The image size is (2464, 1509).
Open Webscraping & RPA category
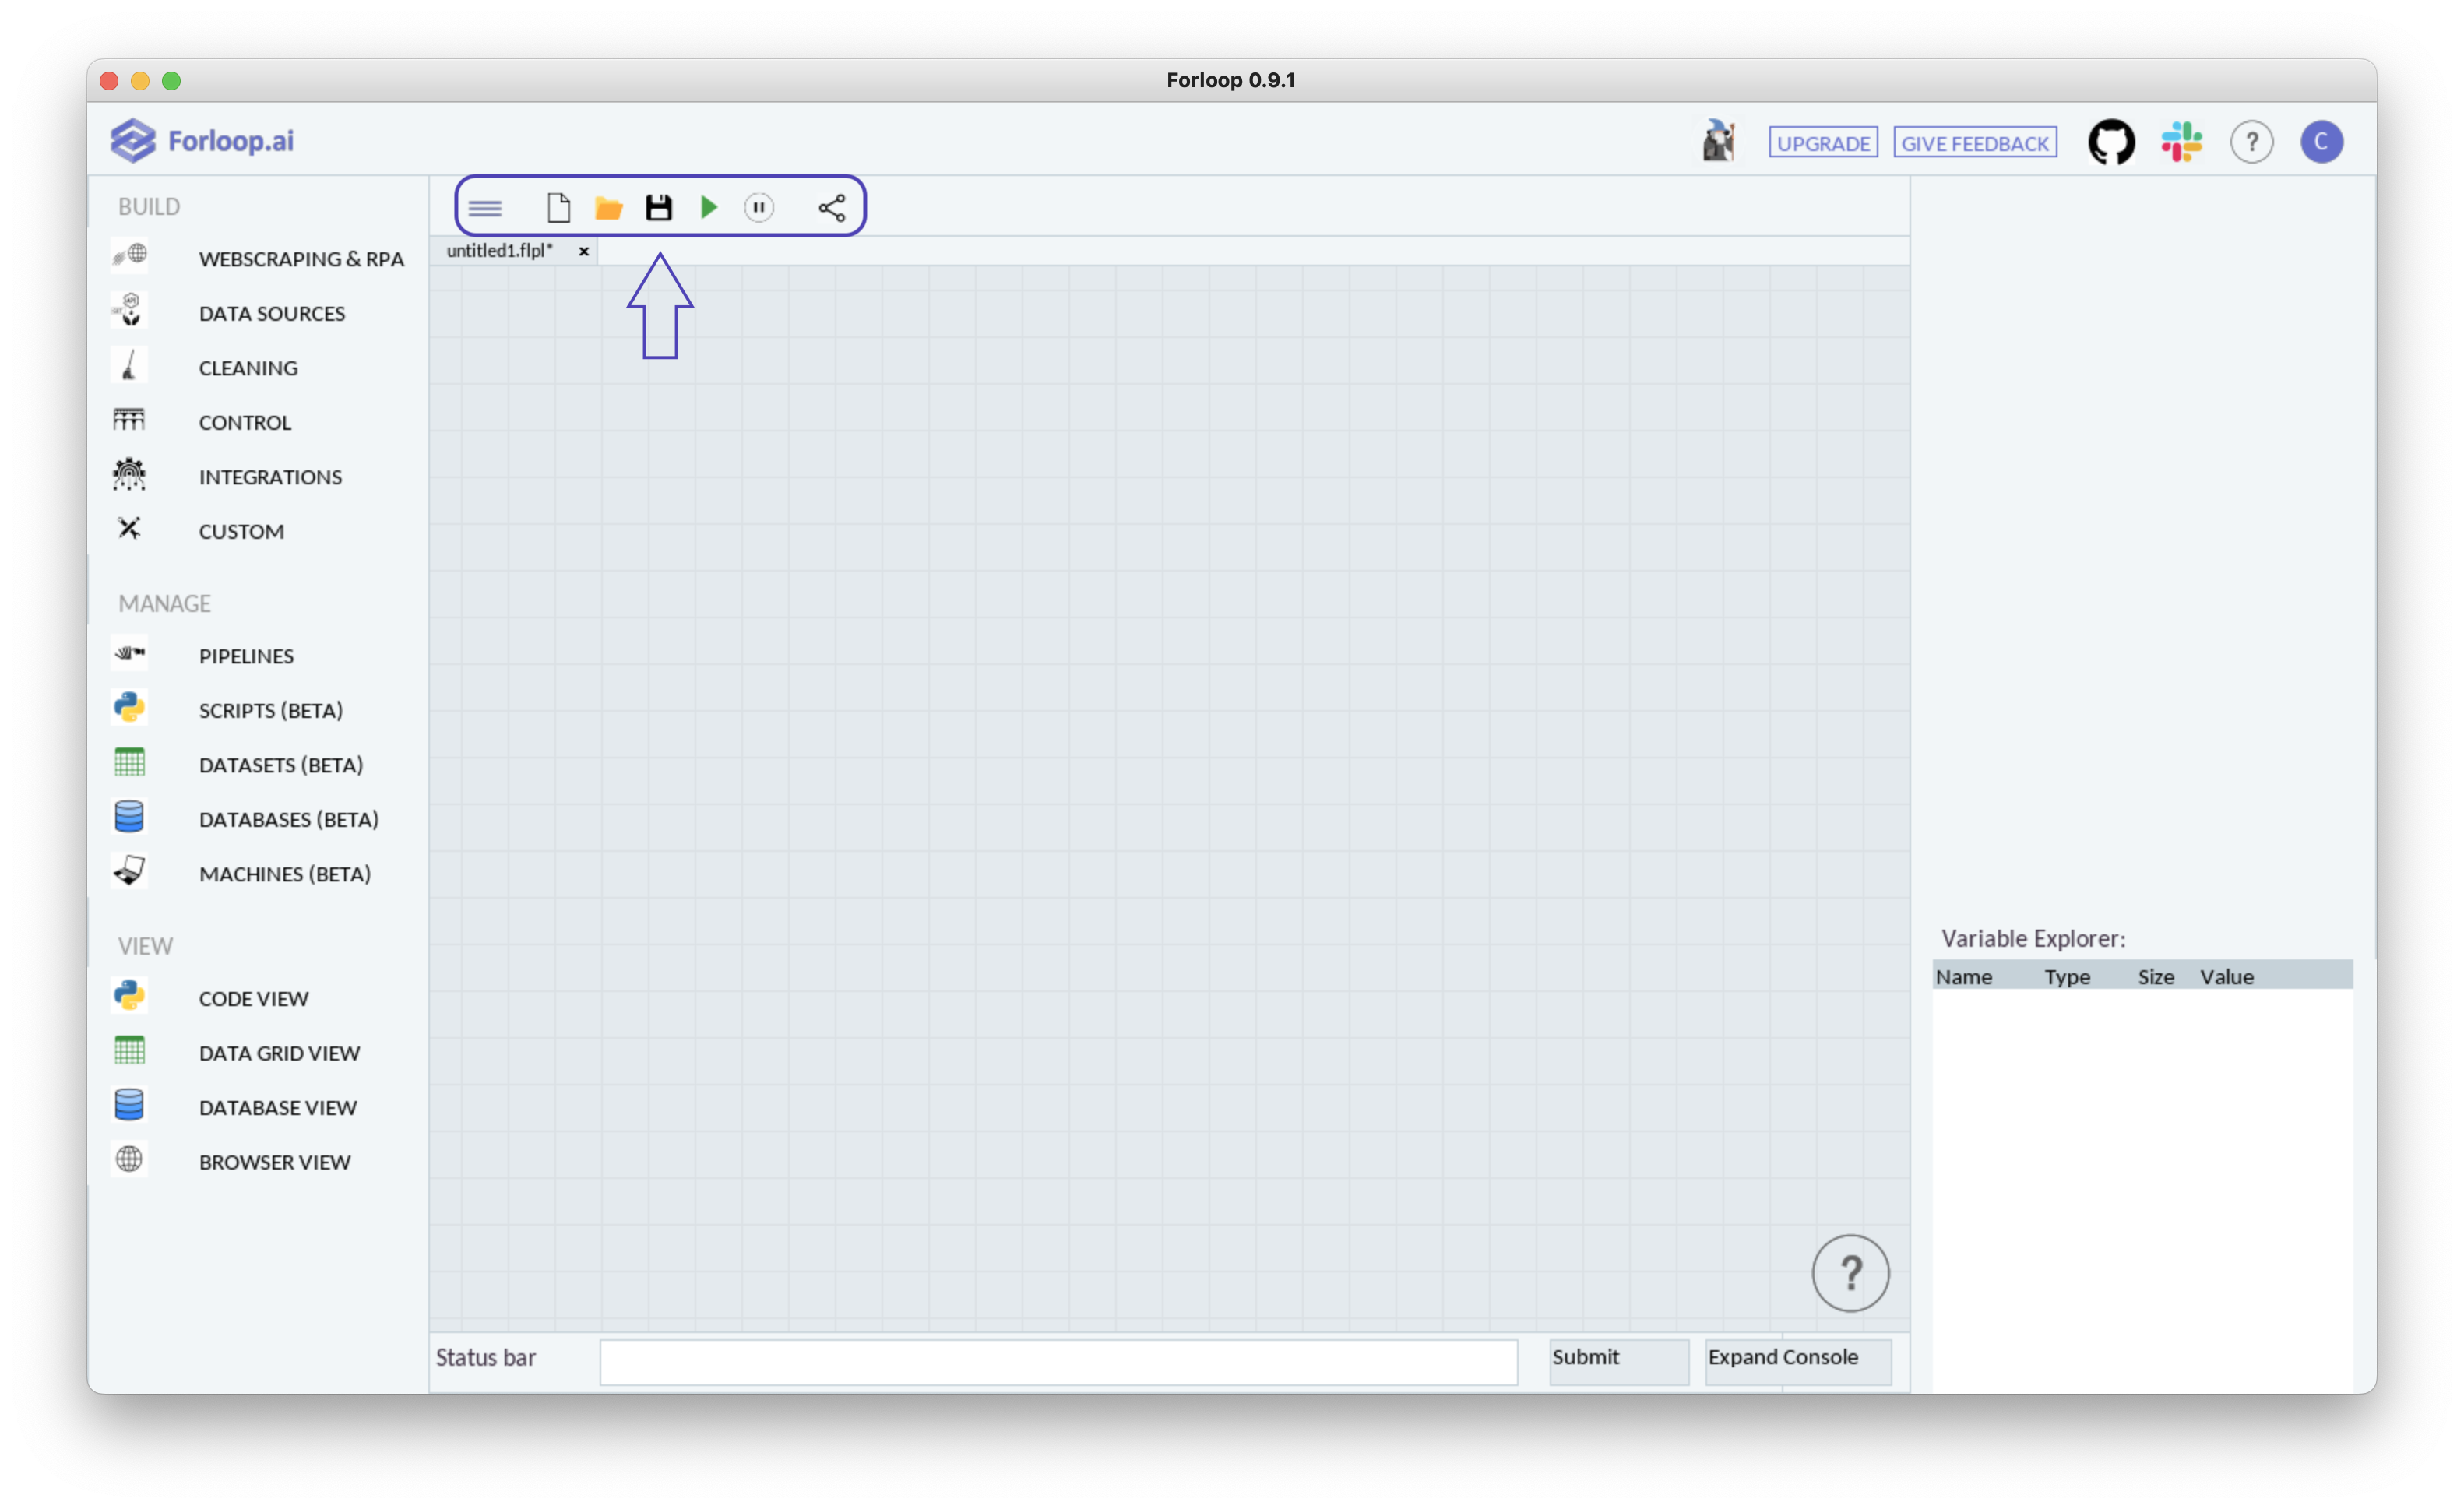(301, 259)
